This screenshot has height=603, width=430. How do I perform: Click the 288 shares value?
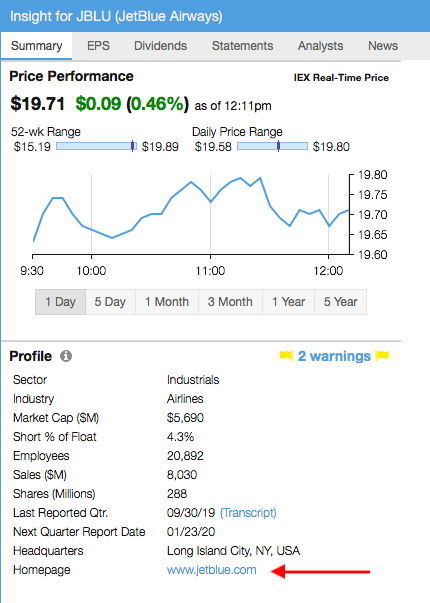(x=177, y=494)
